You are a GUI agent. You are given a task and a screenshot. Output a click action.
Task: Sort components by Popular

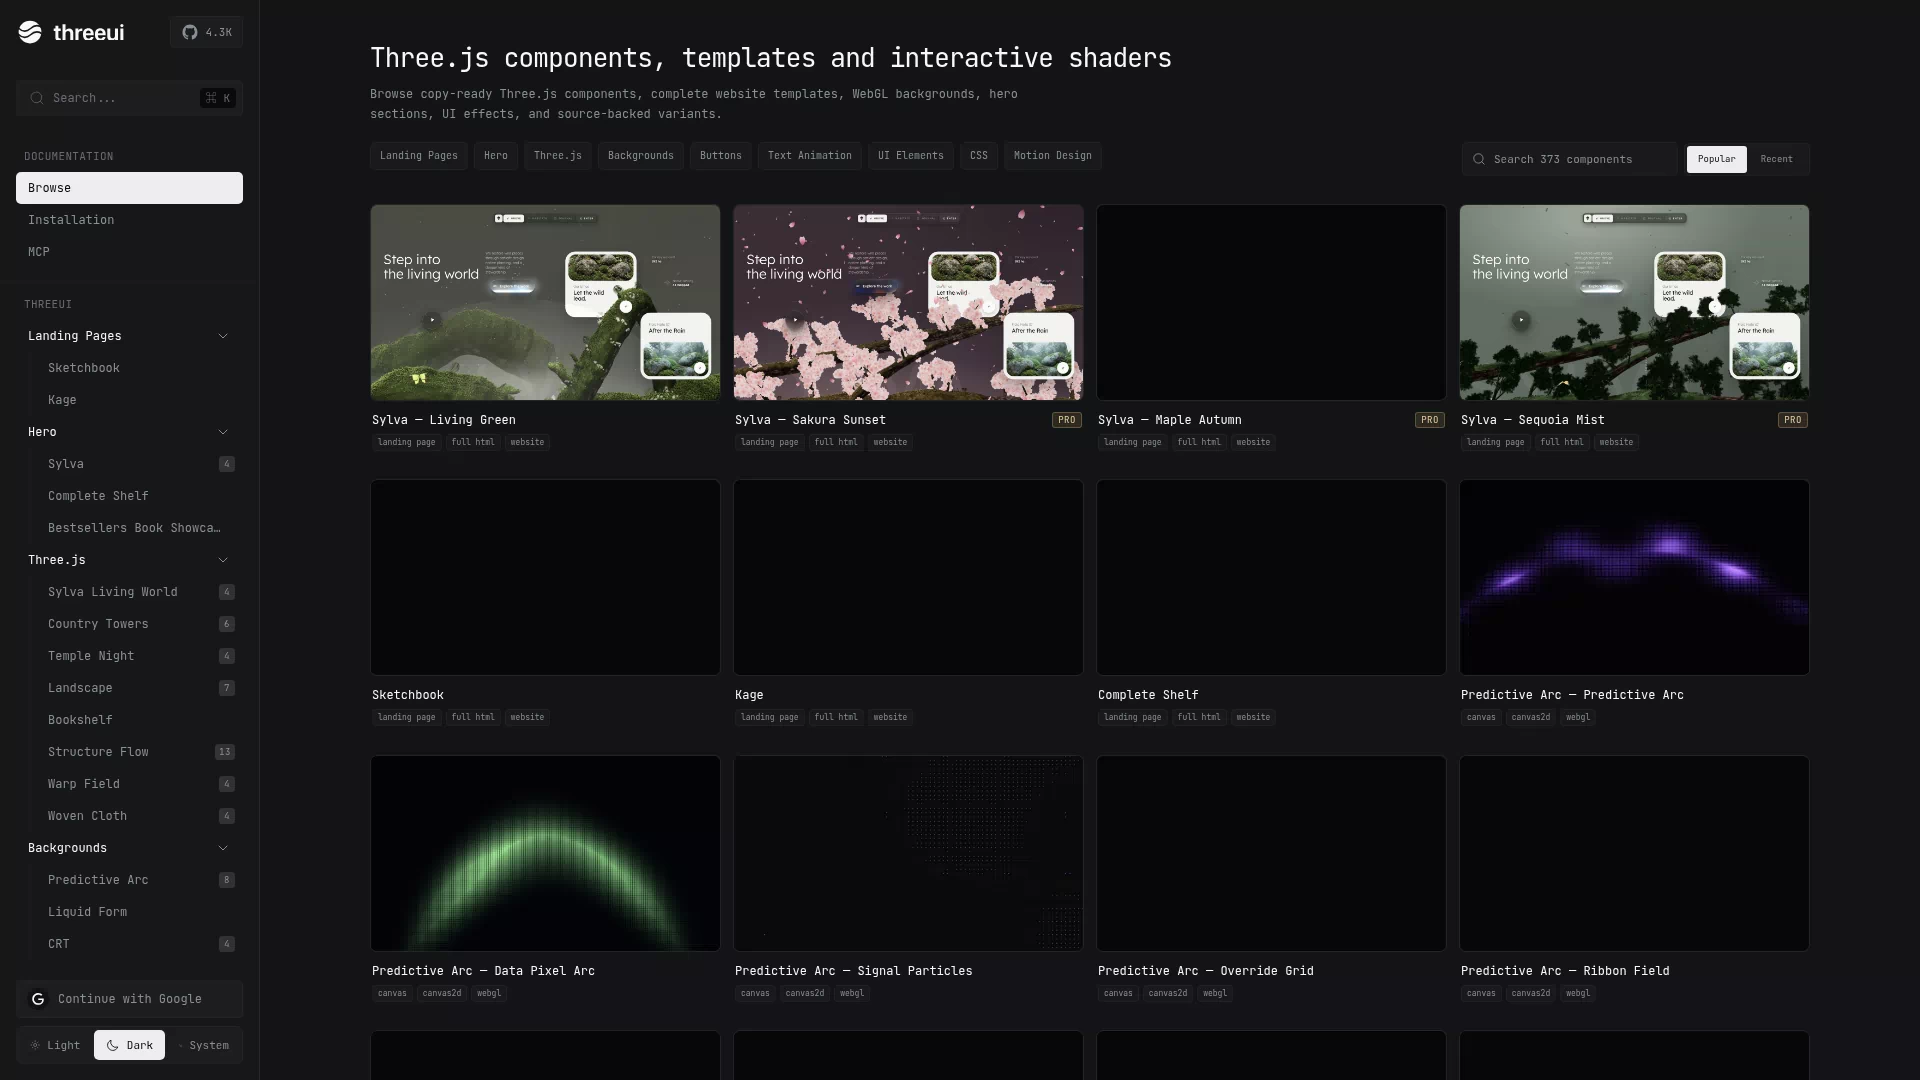pyautogui.click(x=1716, y=159)
